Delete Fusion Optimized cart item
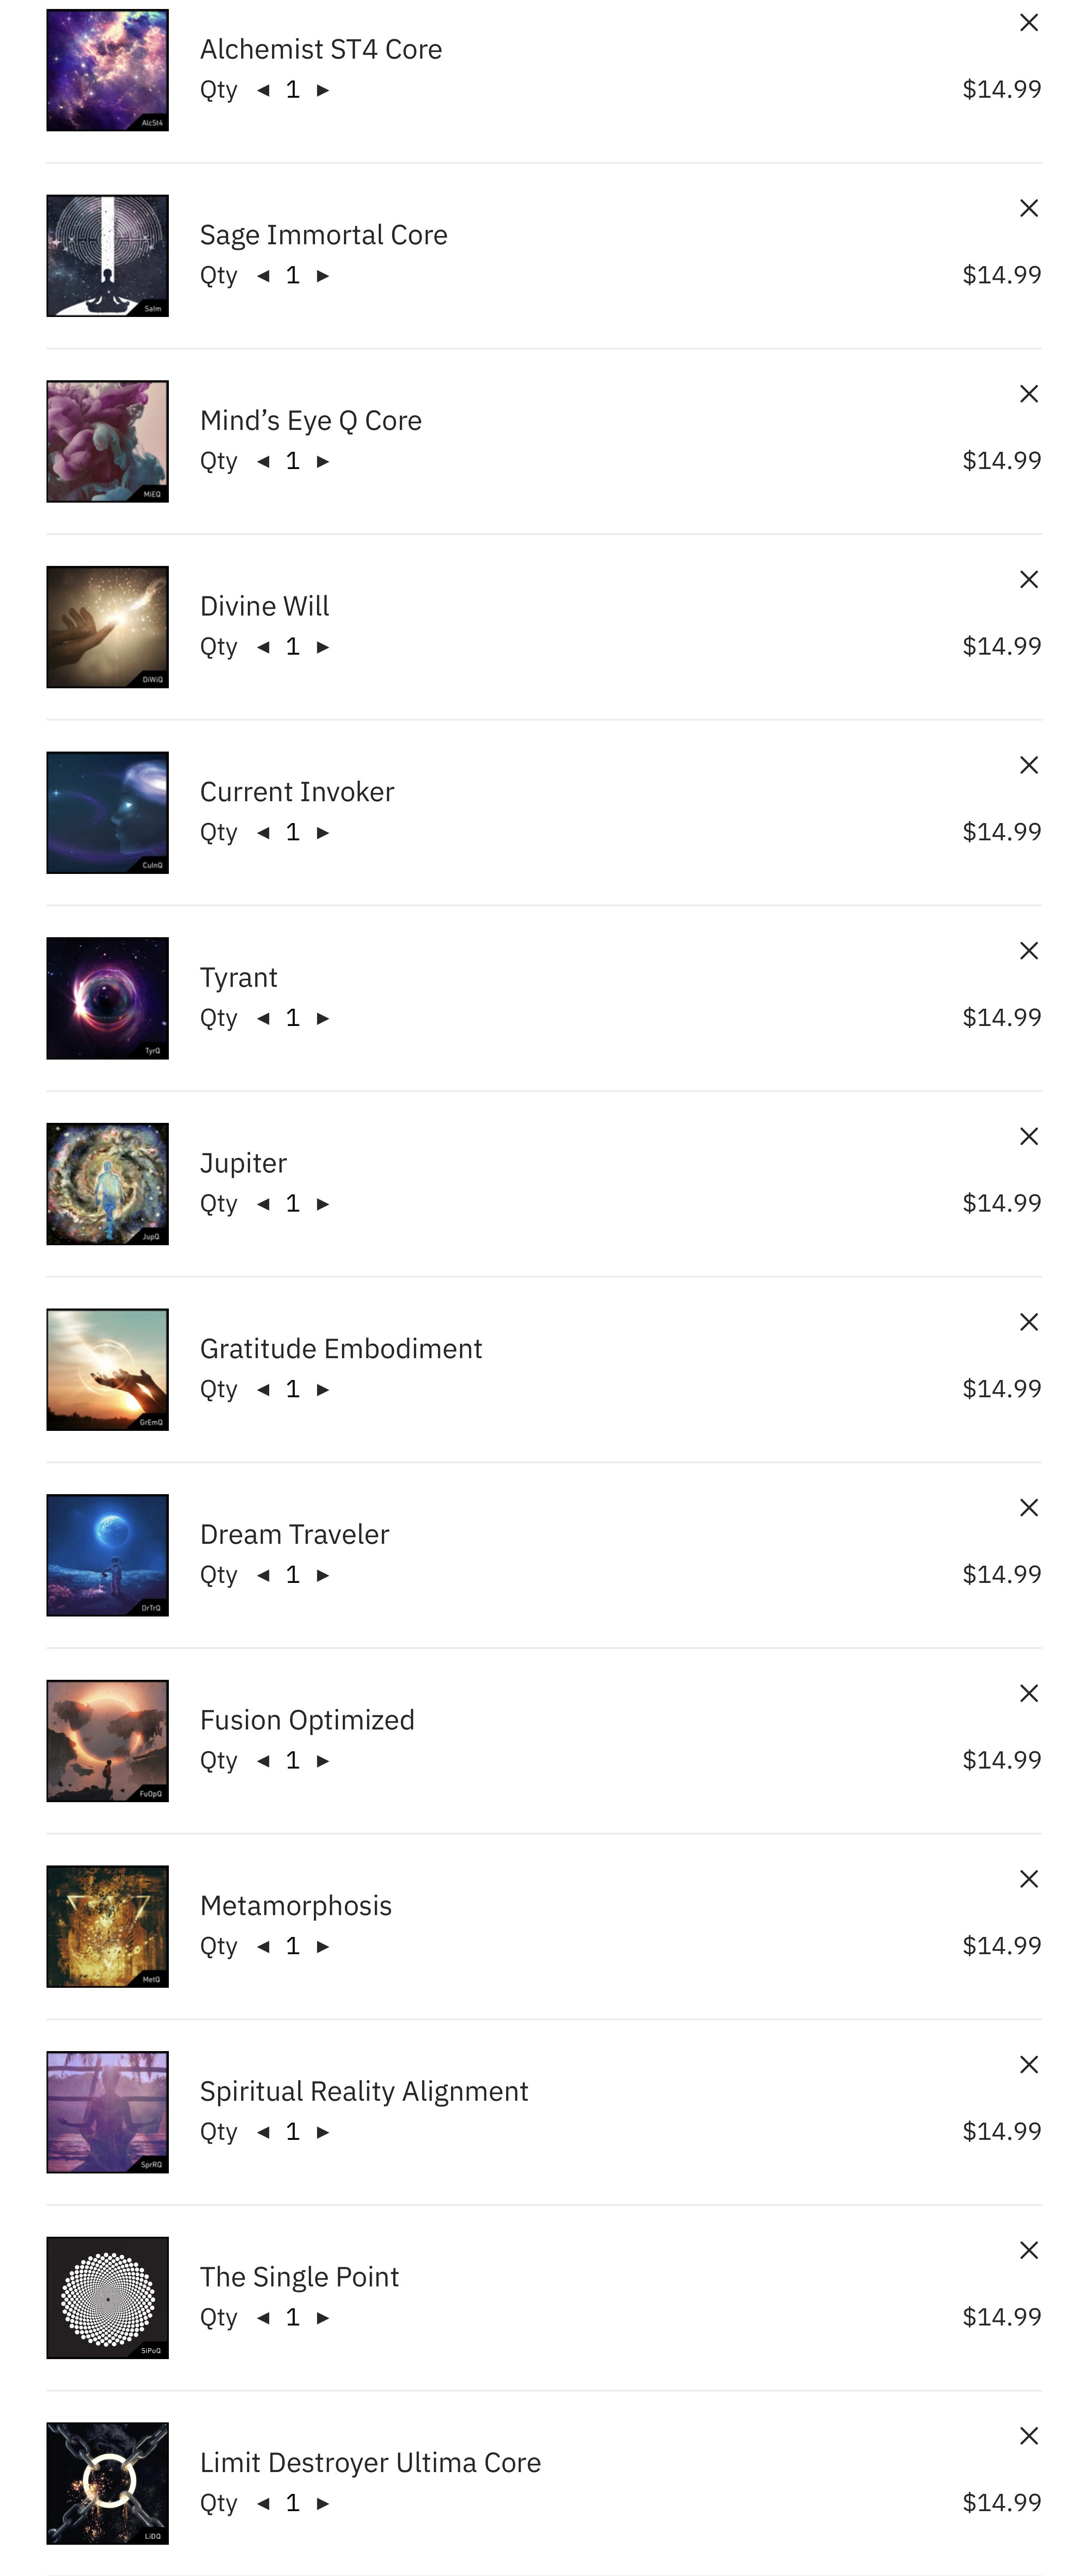Image resolution: width=1092 pixels, height=2576 pixels. tap(1028, 1693)
